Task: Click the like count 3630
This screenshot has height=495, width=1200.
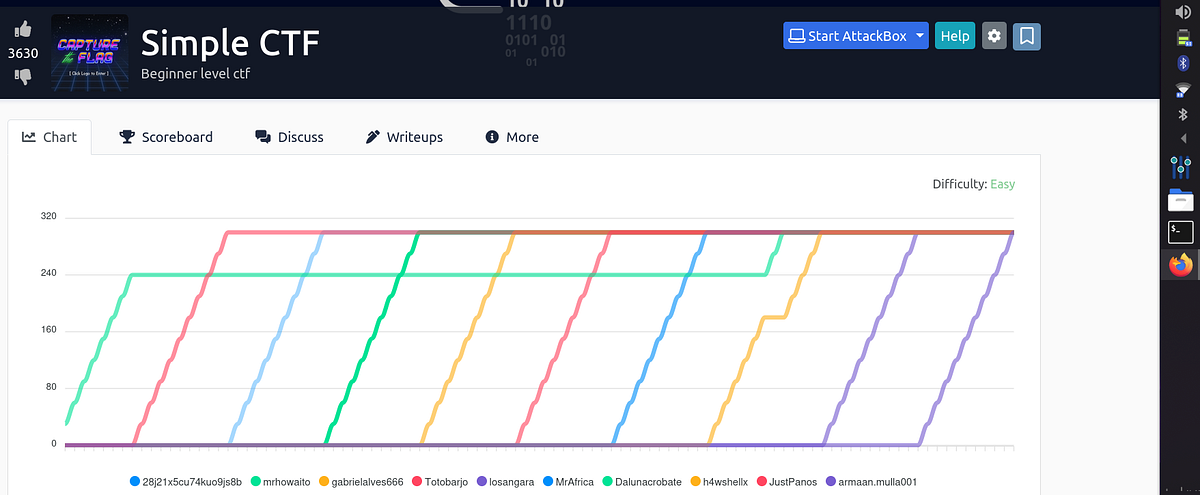Action: [23, 53]
